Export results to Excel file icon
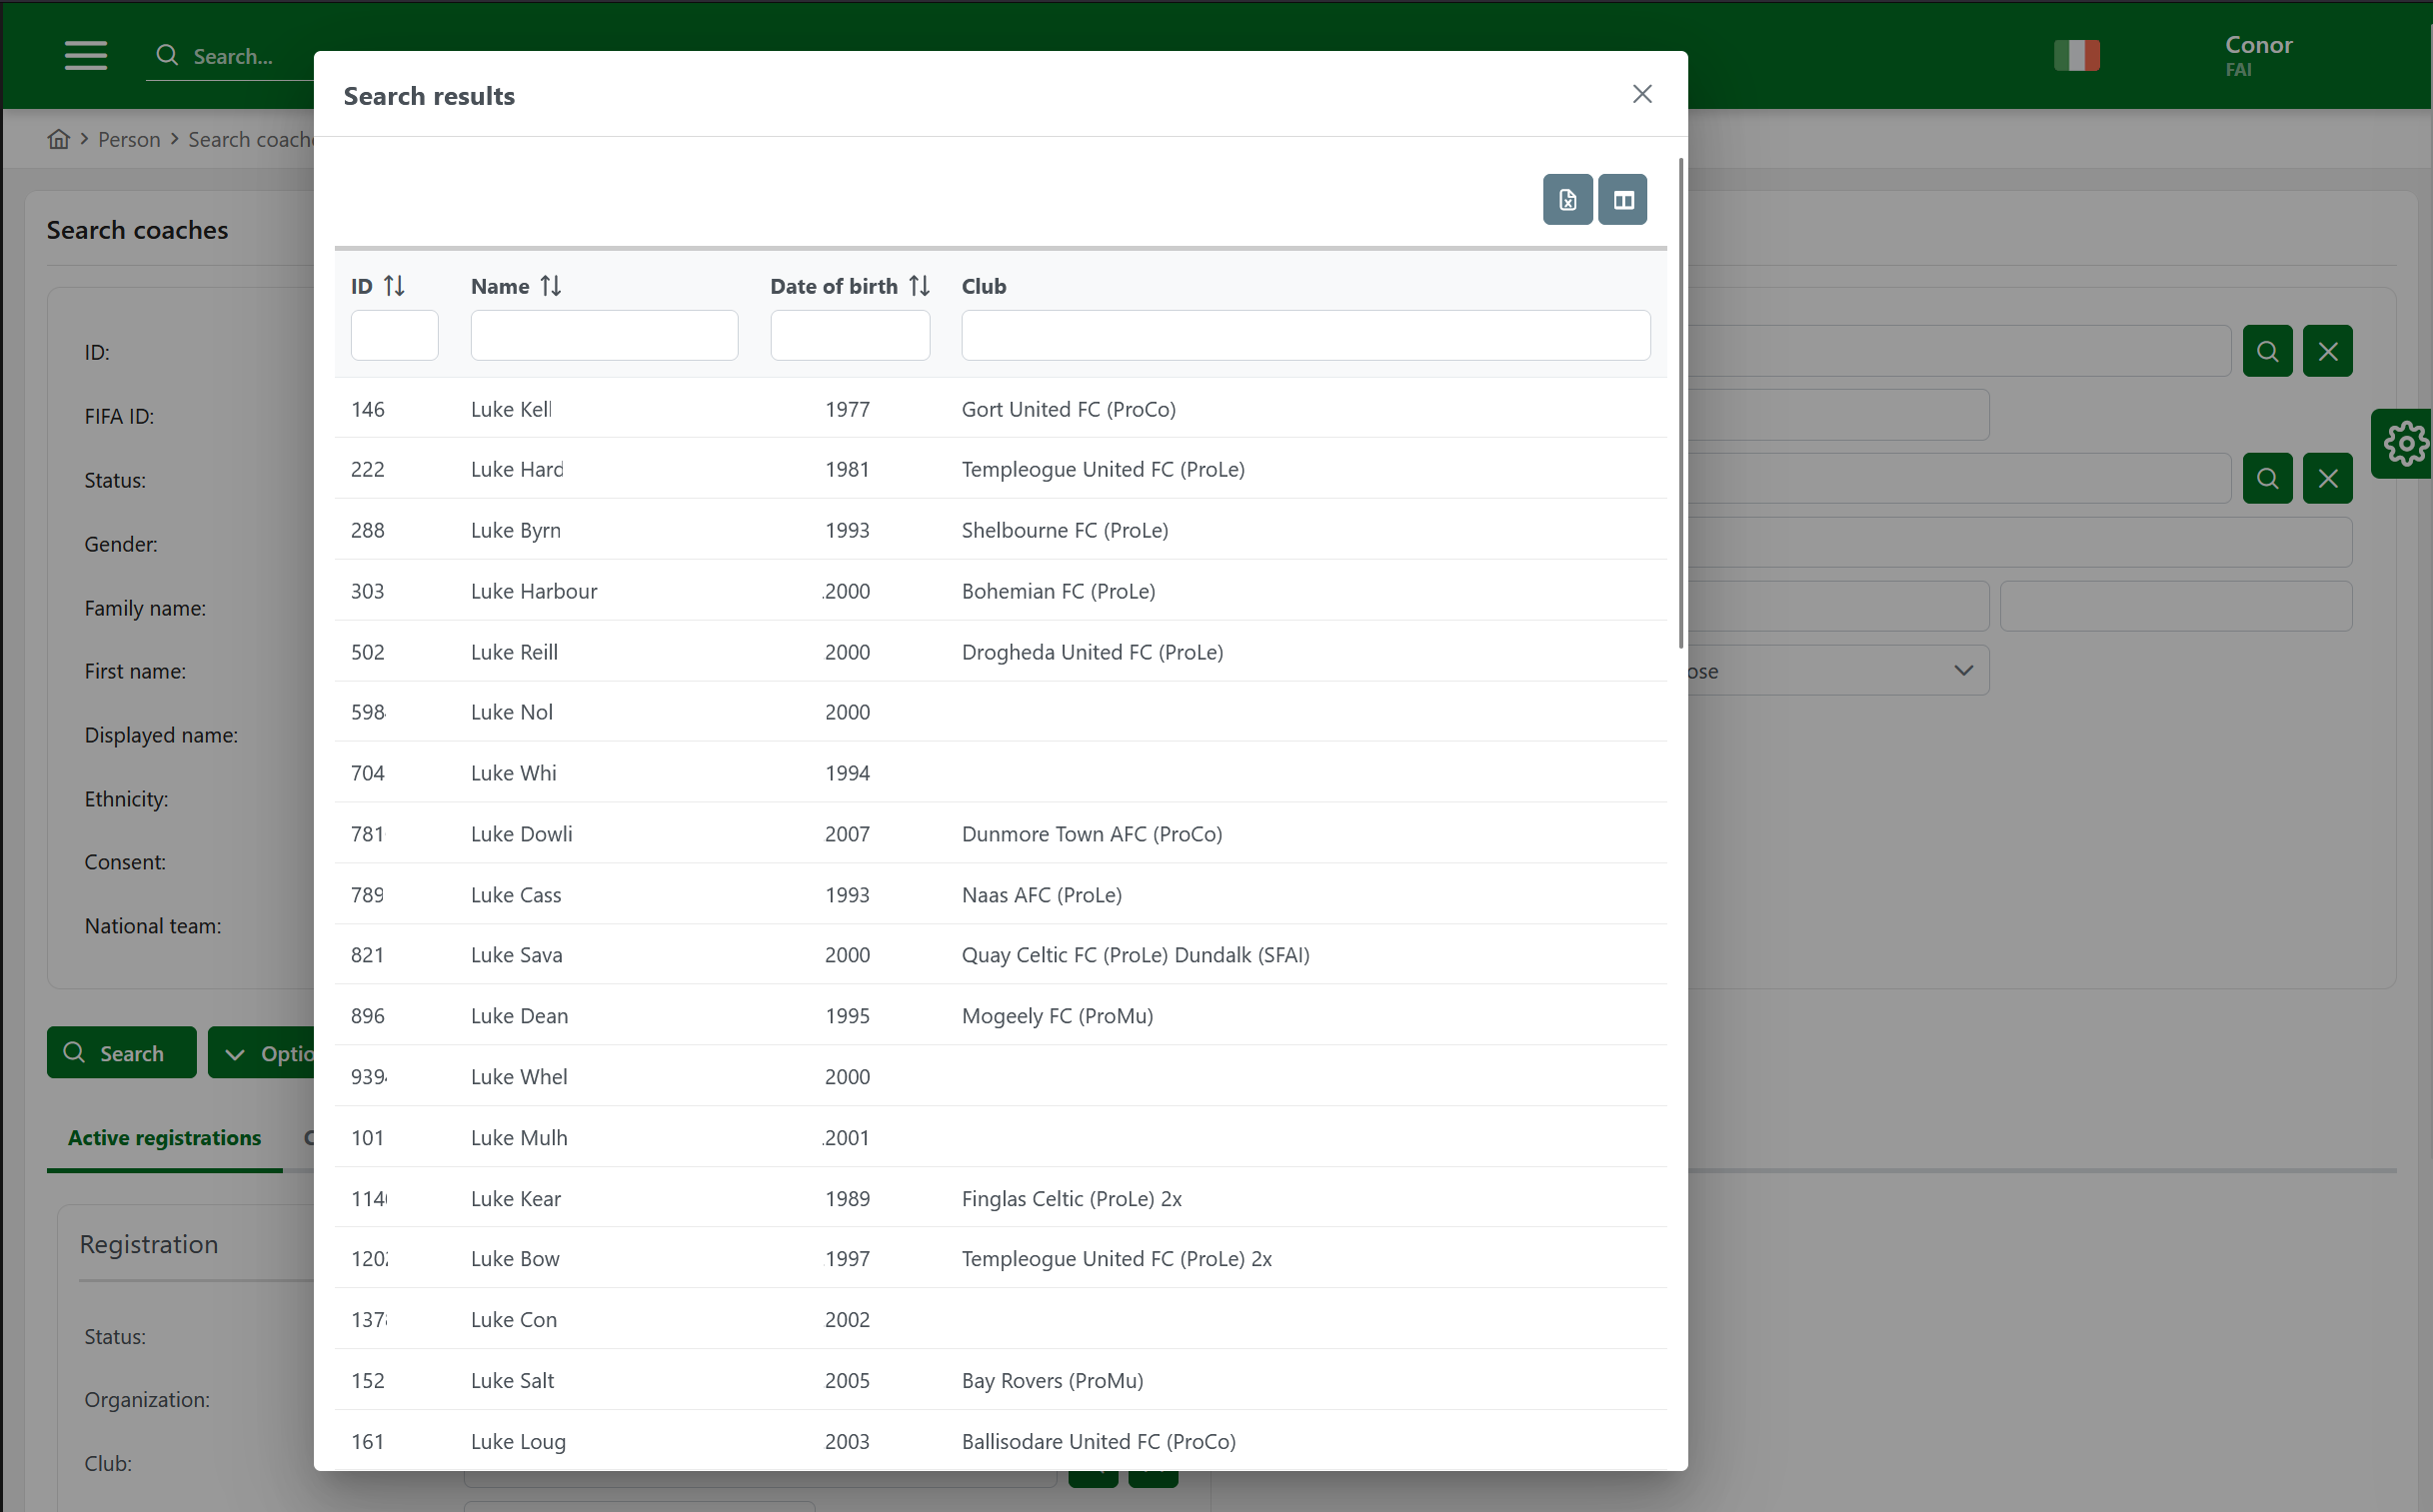Viewport: 2433px width, 1512px height. [1567, 200]
